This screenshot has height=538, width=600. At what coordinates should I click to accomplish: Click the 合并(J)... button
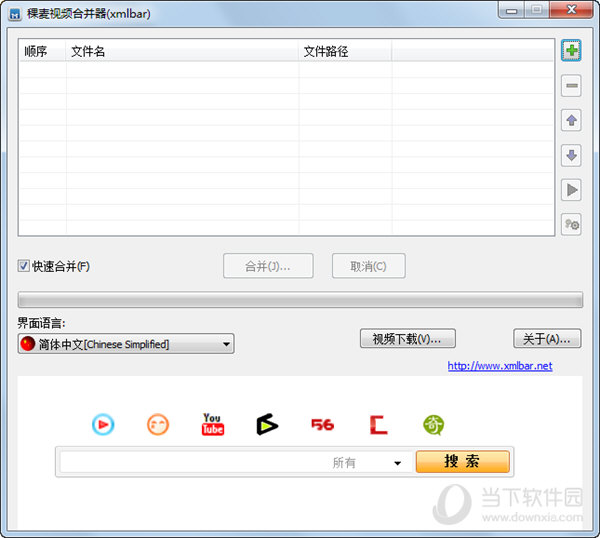pos(268,266)
